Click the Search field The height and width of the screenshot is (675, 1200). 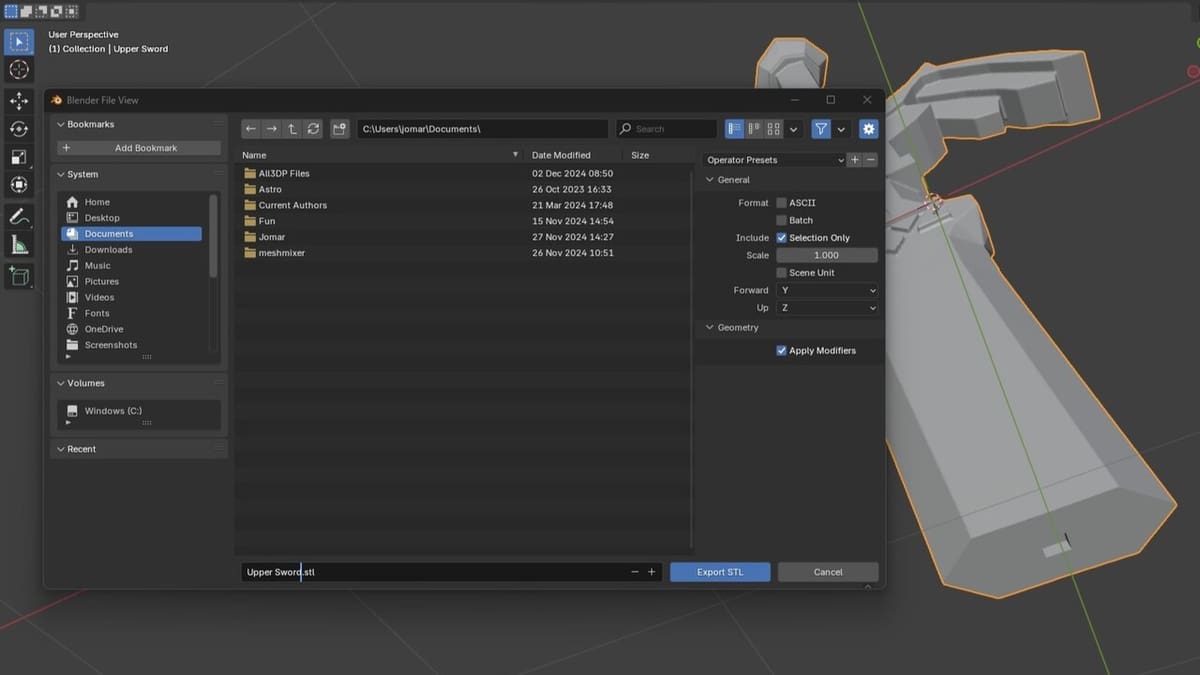tap(666, 129)
